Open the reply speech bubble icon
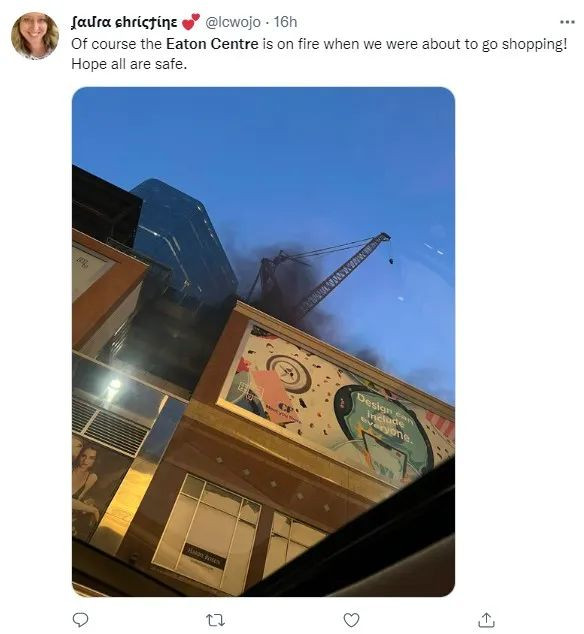Screen dimensions: 584x634 coord(80,619)
